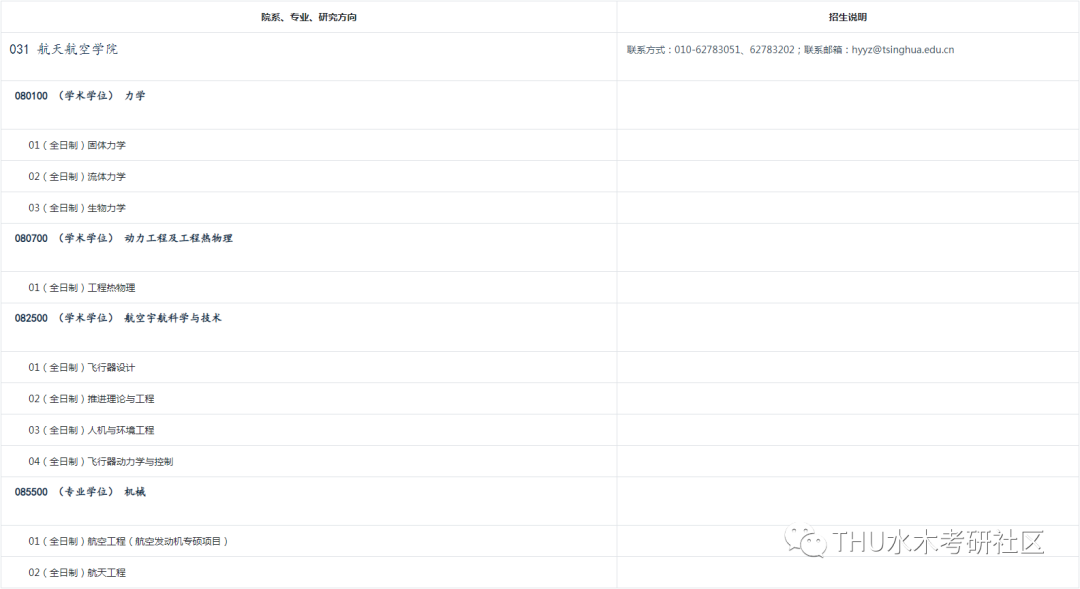Open the 080700 动力工程及工程热物理 heading

point(124,238)
